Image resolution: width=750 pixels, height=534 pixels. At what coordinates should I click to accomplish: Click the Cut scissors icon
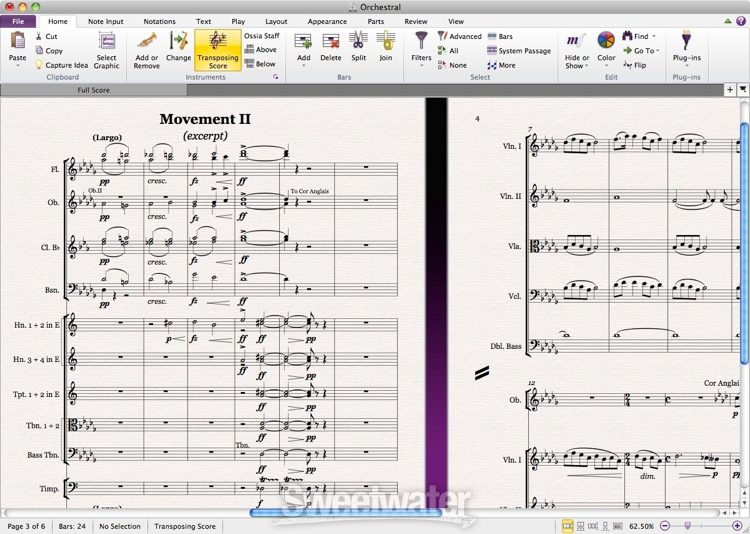coord(39,36)
